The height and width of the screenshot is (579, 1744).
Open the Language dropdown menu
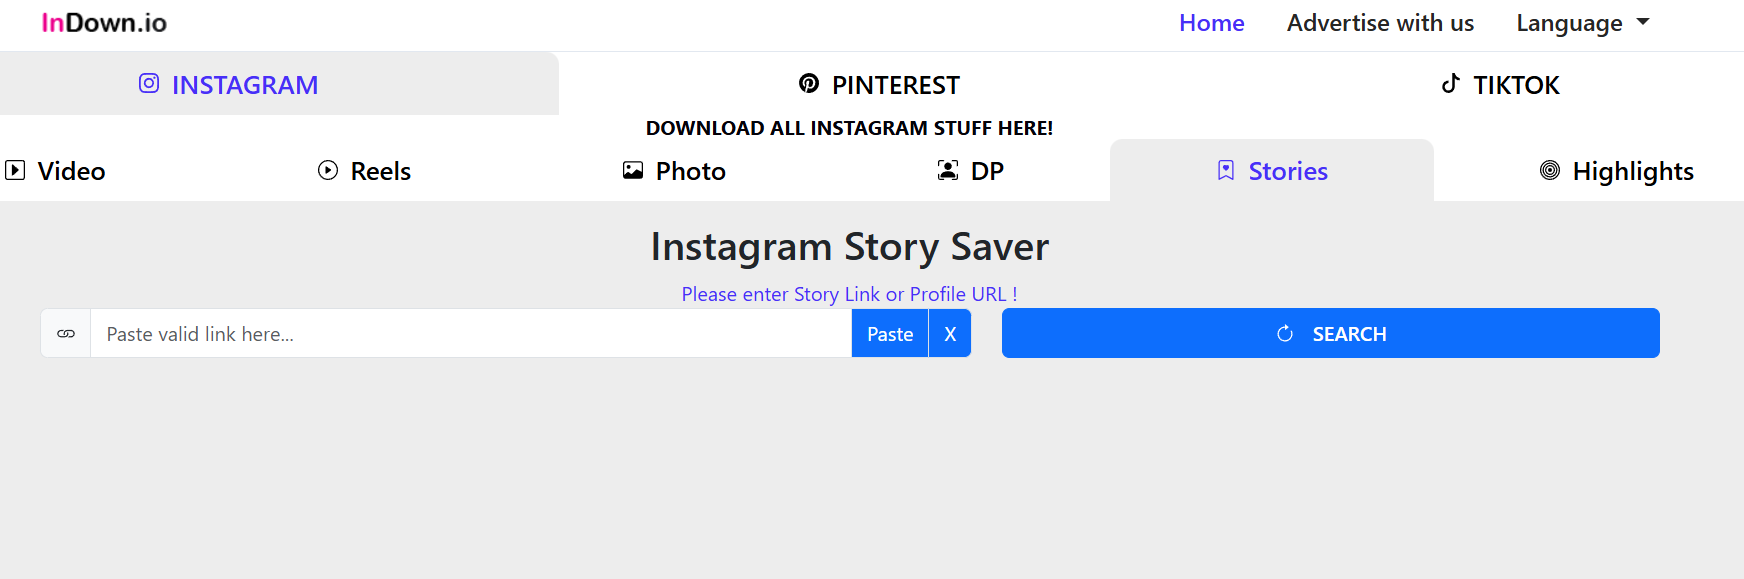(1582, 23)
